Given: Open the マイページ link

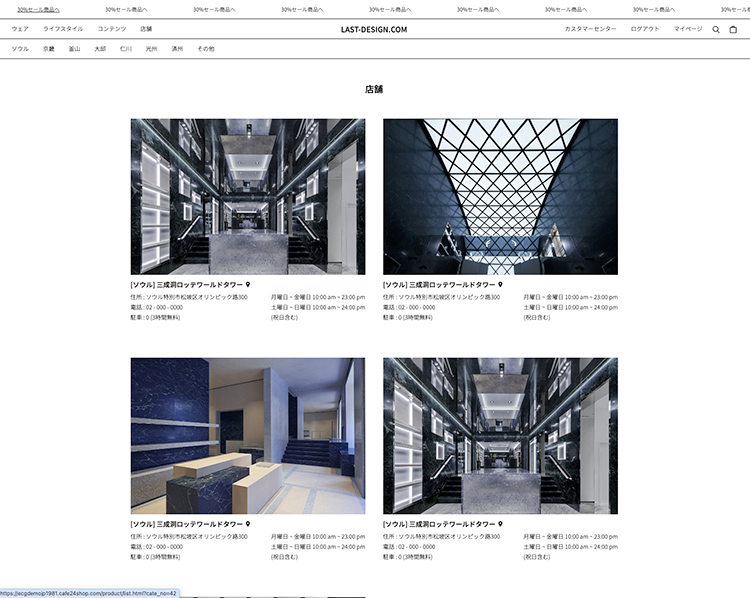Looking at the screenshot, I should click(x=688, y=29).
